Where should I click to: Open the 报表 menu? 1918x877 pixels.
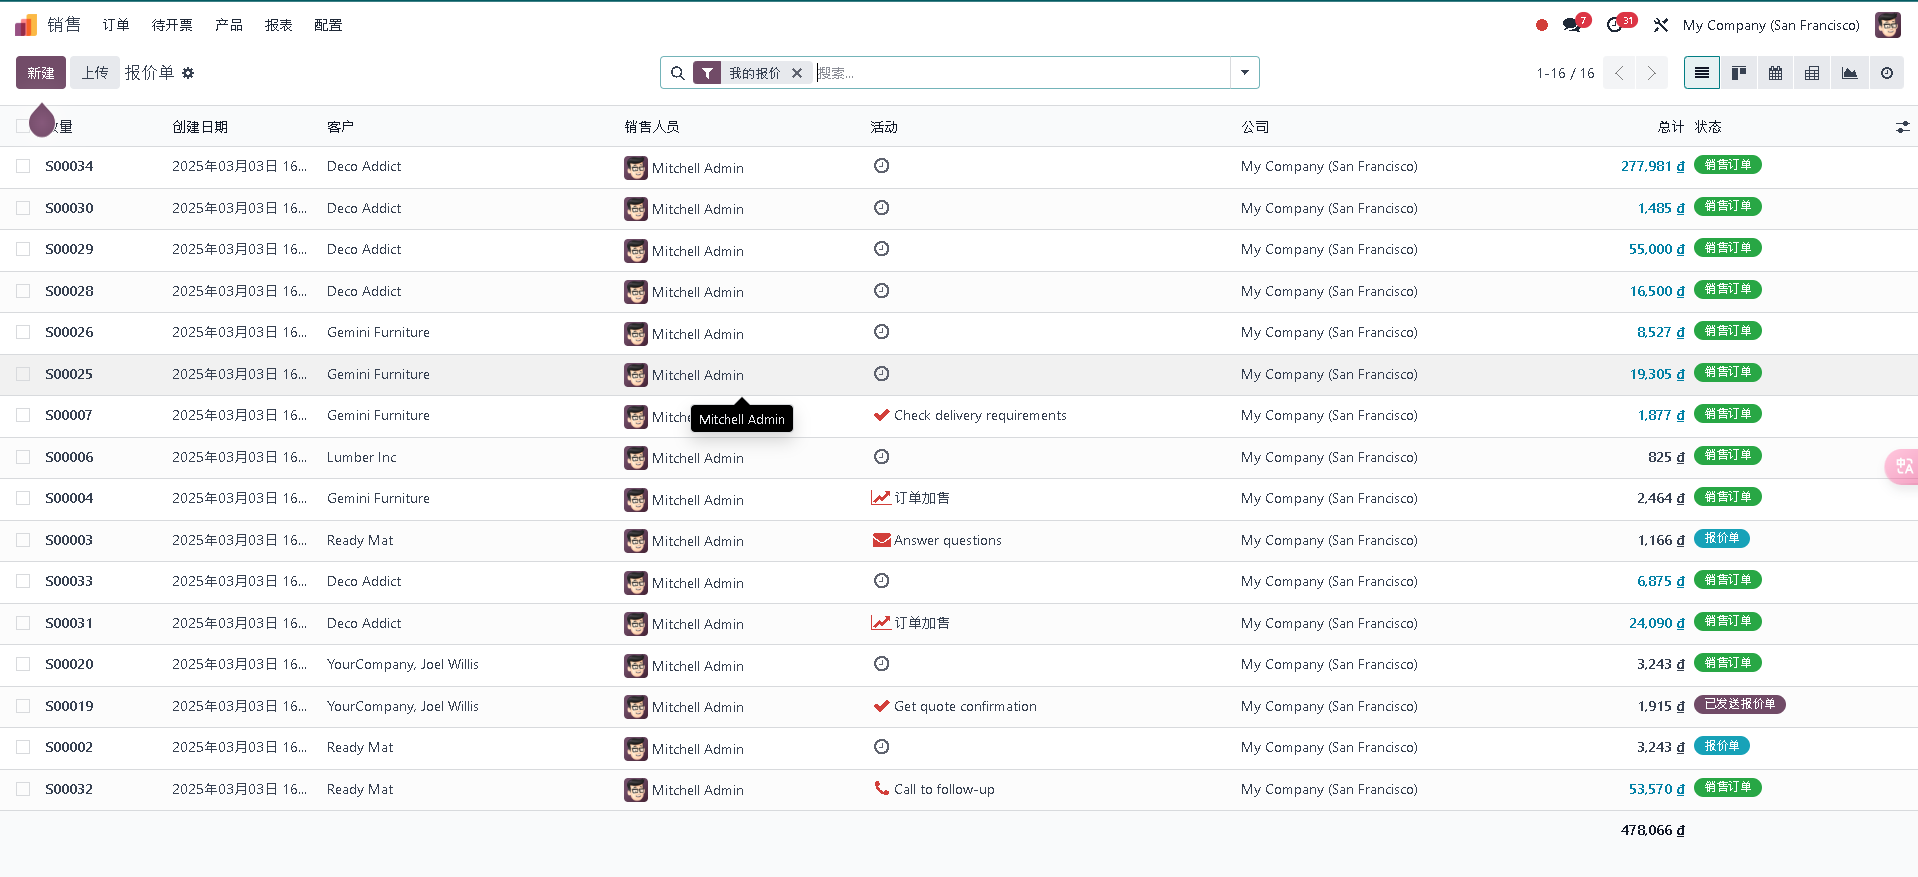click(278, 25)
